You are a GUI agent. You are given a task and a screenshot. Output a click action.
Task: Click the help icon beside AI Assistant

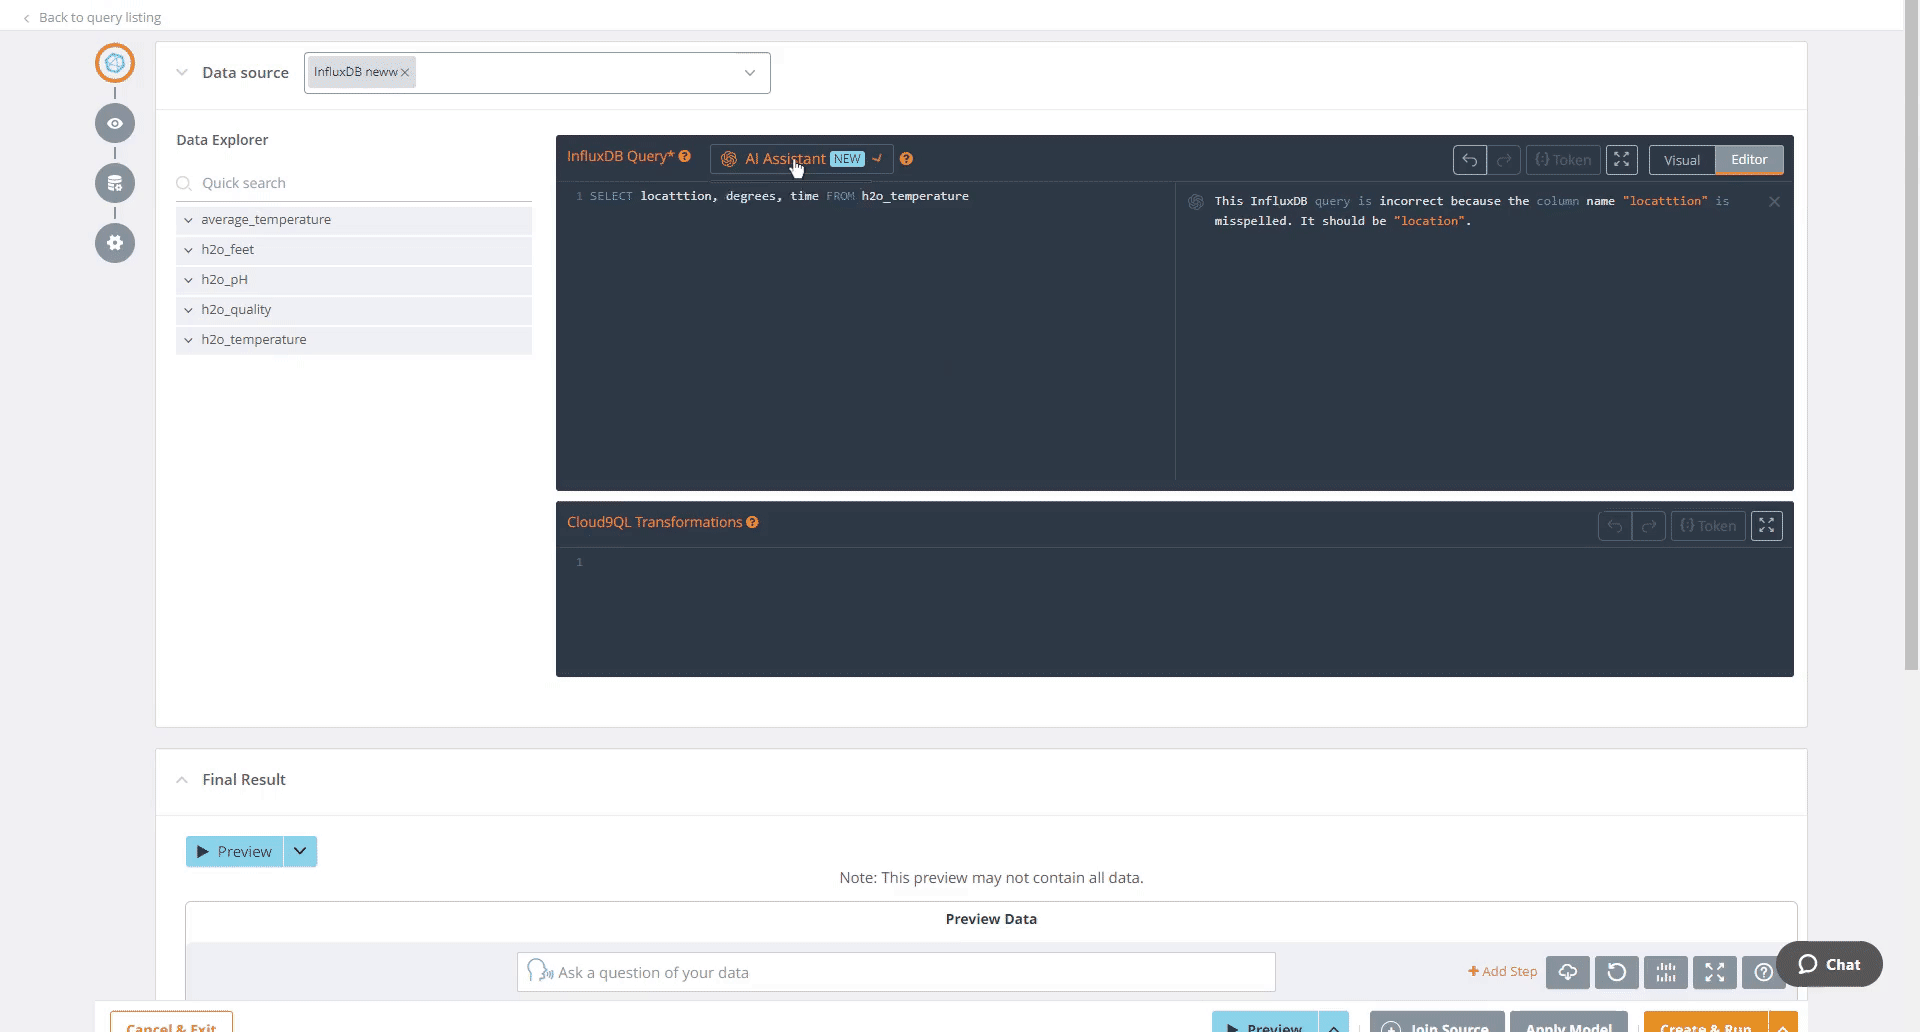[906, 158]
